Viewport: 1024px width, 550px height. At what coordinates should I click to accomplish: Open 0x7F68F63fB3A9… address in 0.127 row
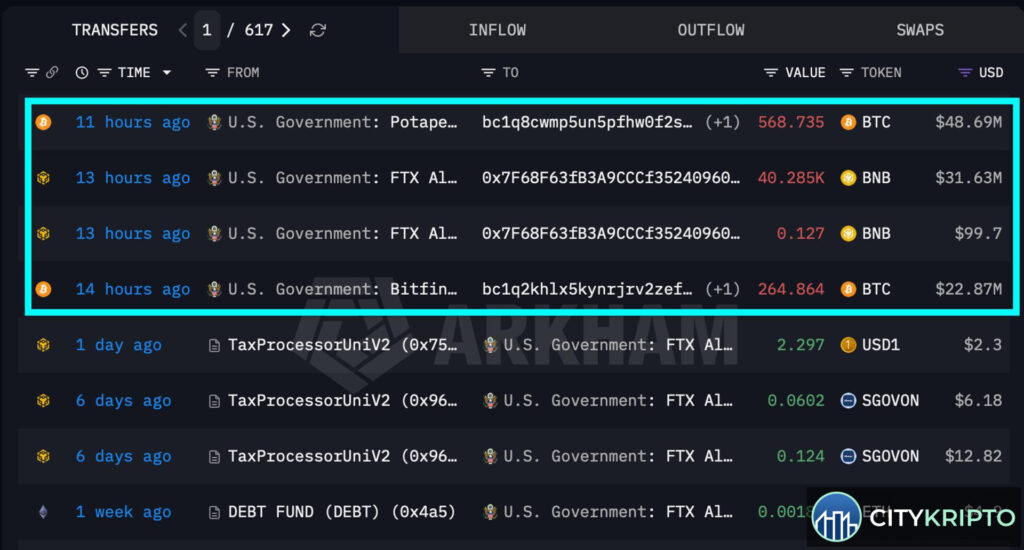point(611,233)
